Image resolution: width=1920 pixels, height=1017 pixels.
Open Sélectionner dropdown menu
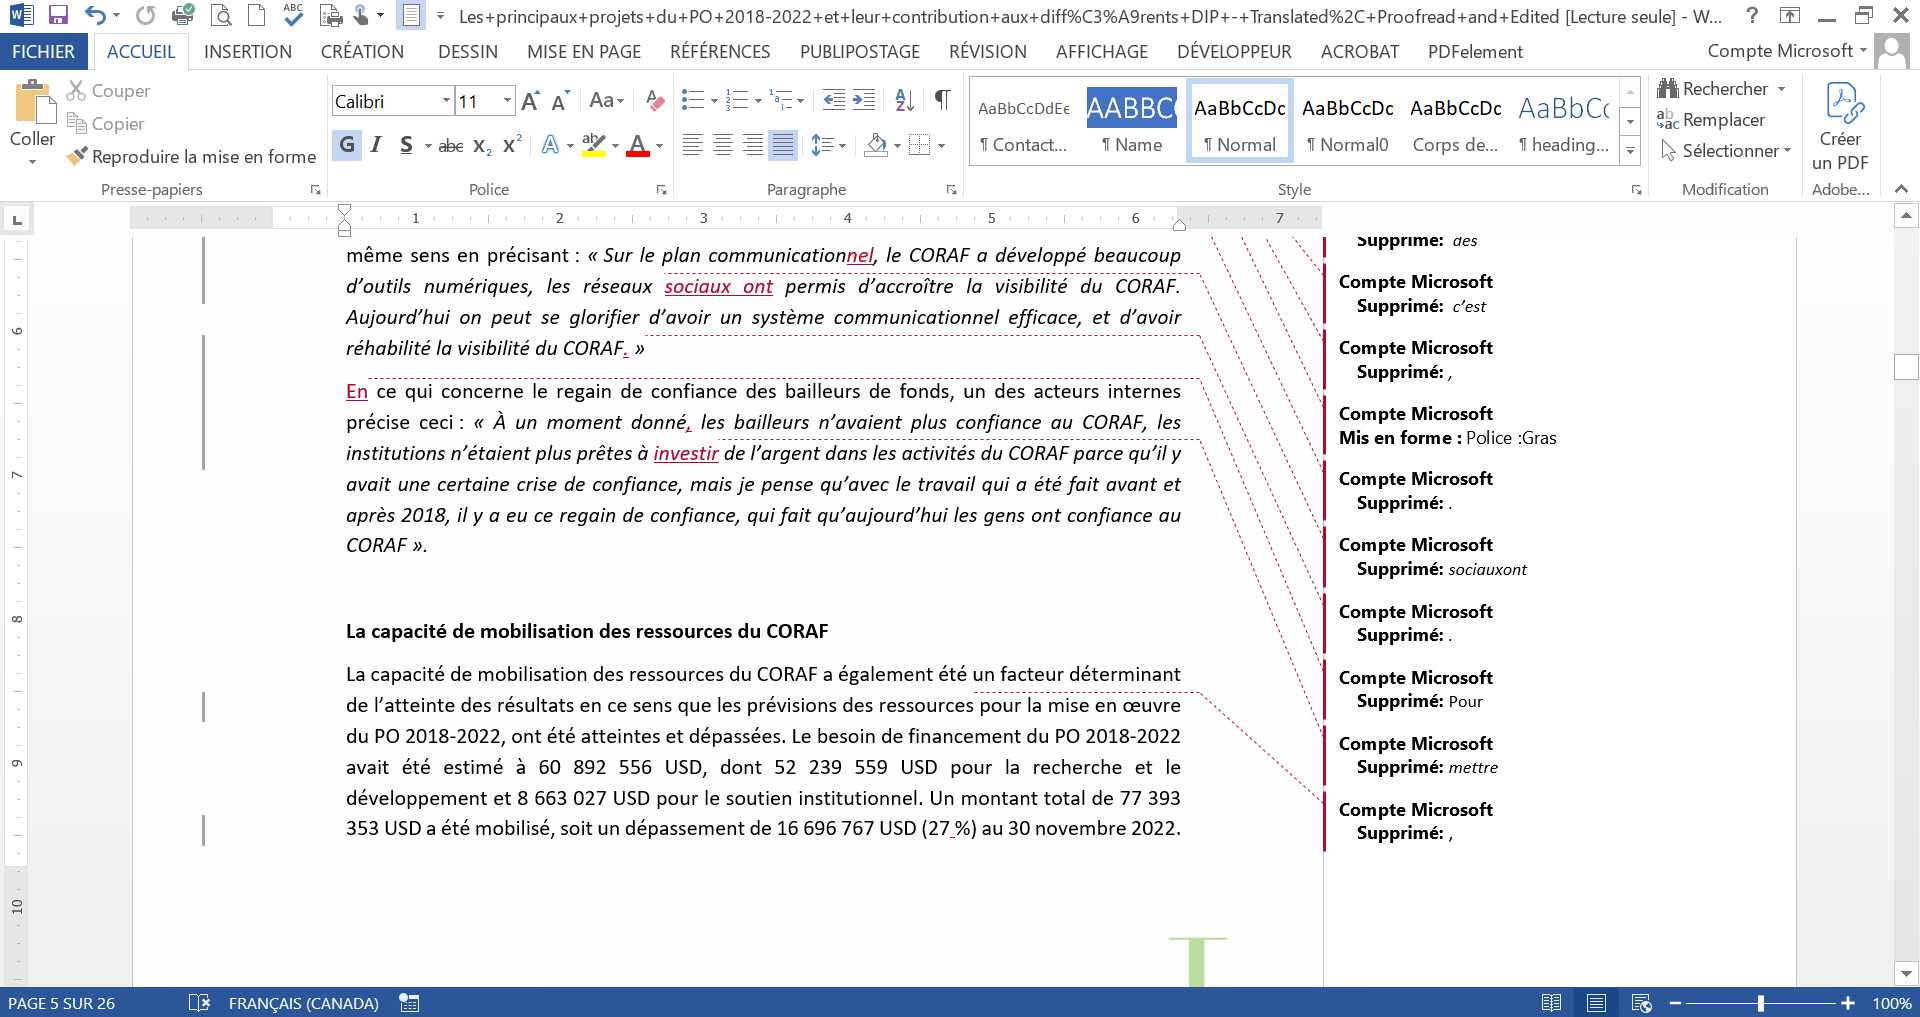[x=1726, y=151]
